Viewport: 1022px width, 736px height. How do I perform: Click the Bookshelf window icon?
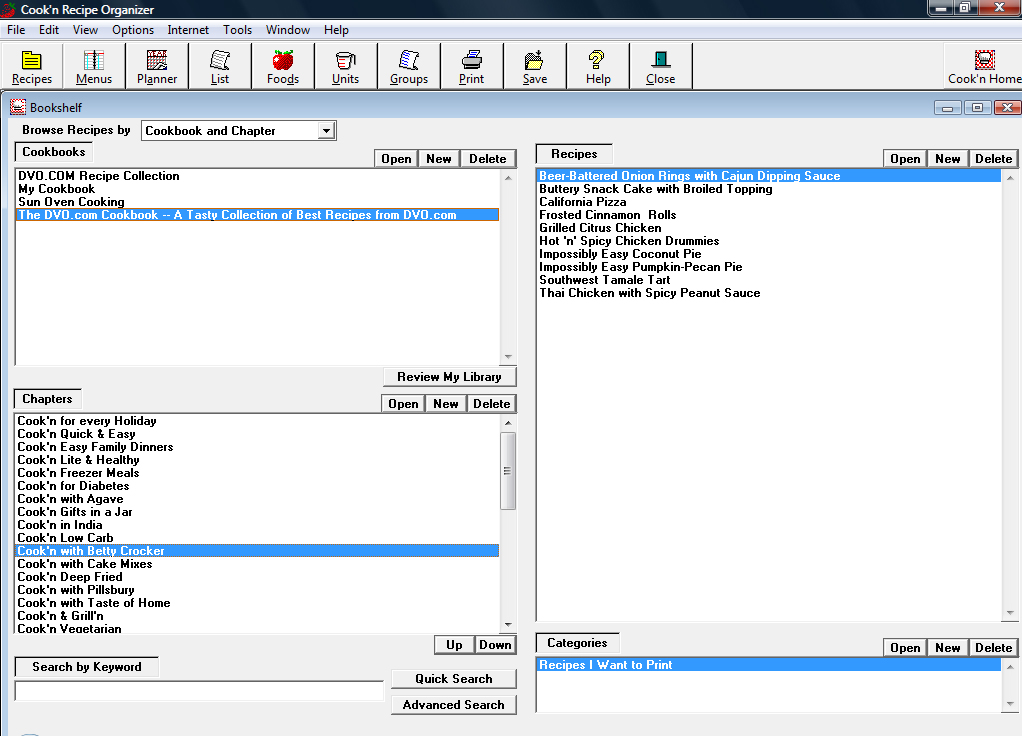[18, 108]
